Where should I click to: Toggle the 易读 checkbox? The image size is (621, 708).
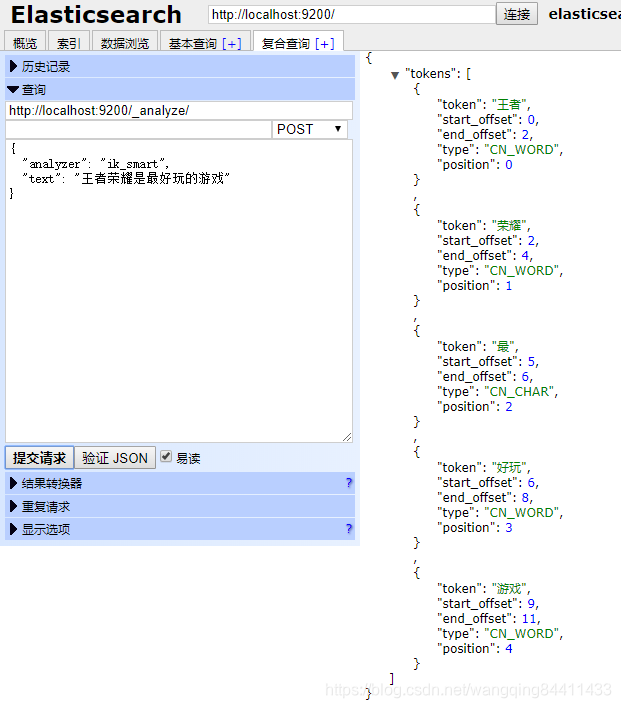click(x=166, y=456)
